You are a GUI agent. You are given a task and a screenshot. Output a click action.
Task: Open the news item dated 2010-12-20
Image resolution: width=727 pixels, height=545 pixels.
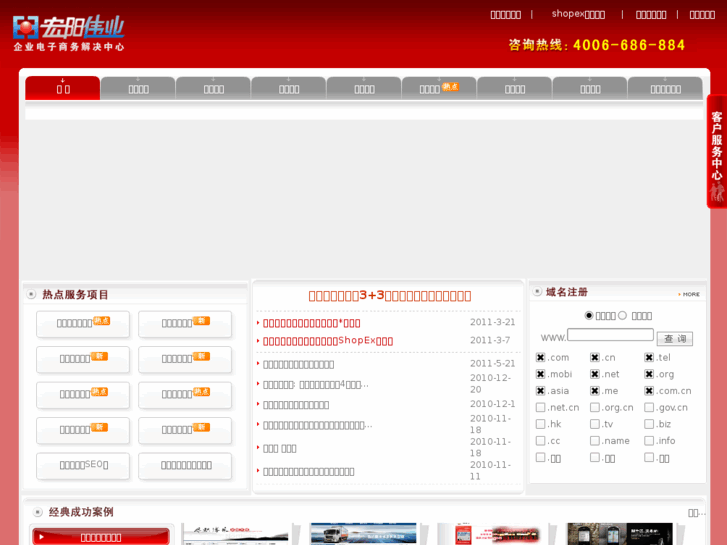point(315,385)
